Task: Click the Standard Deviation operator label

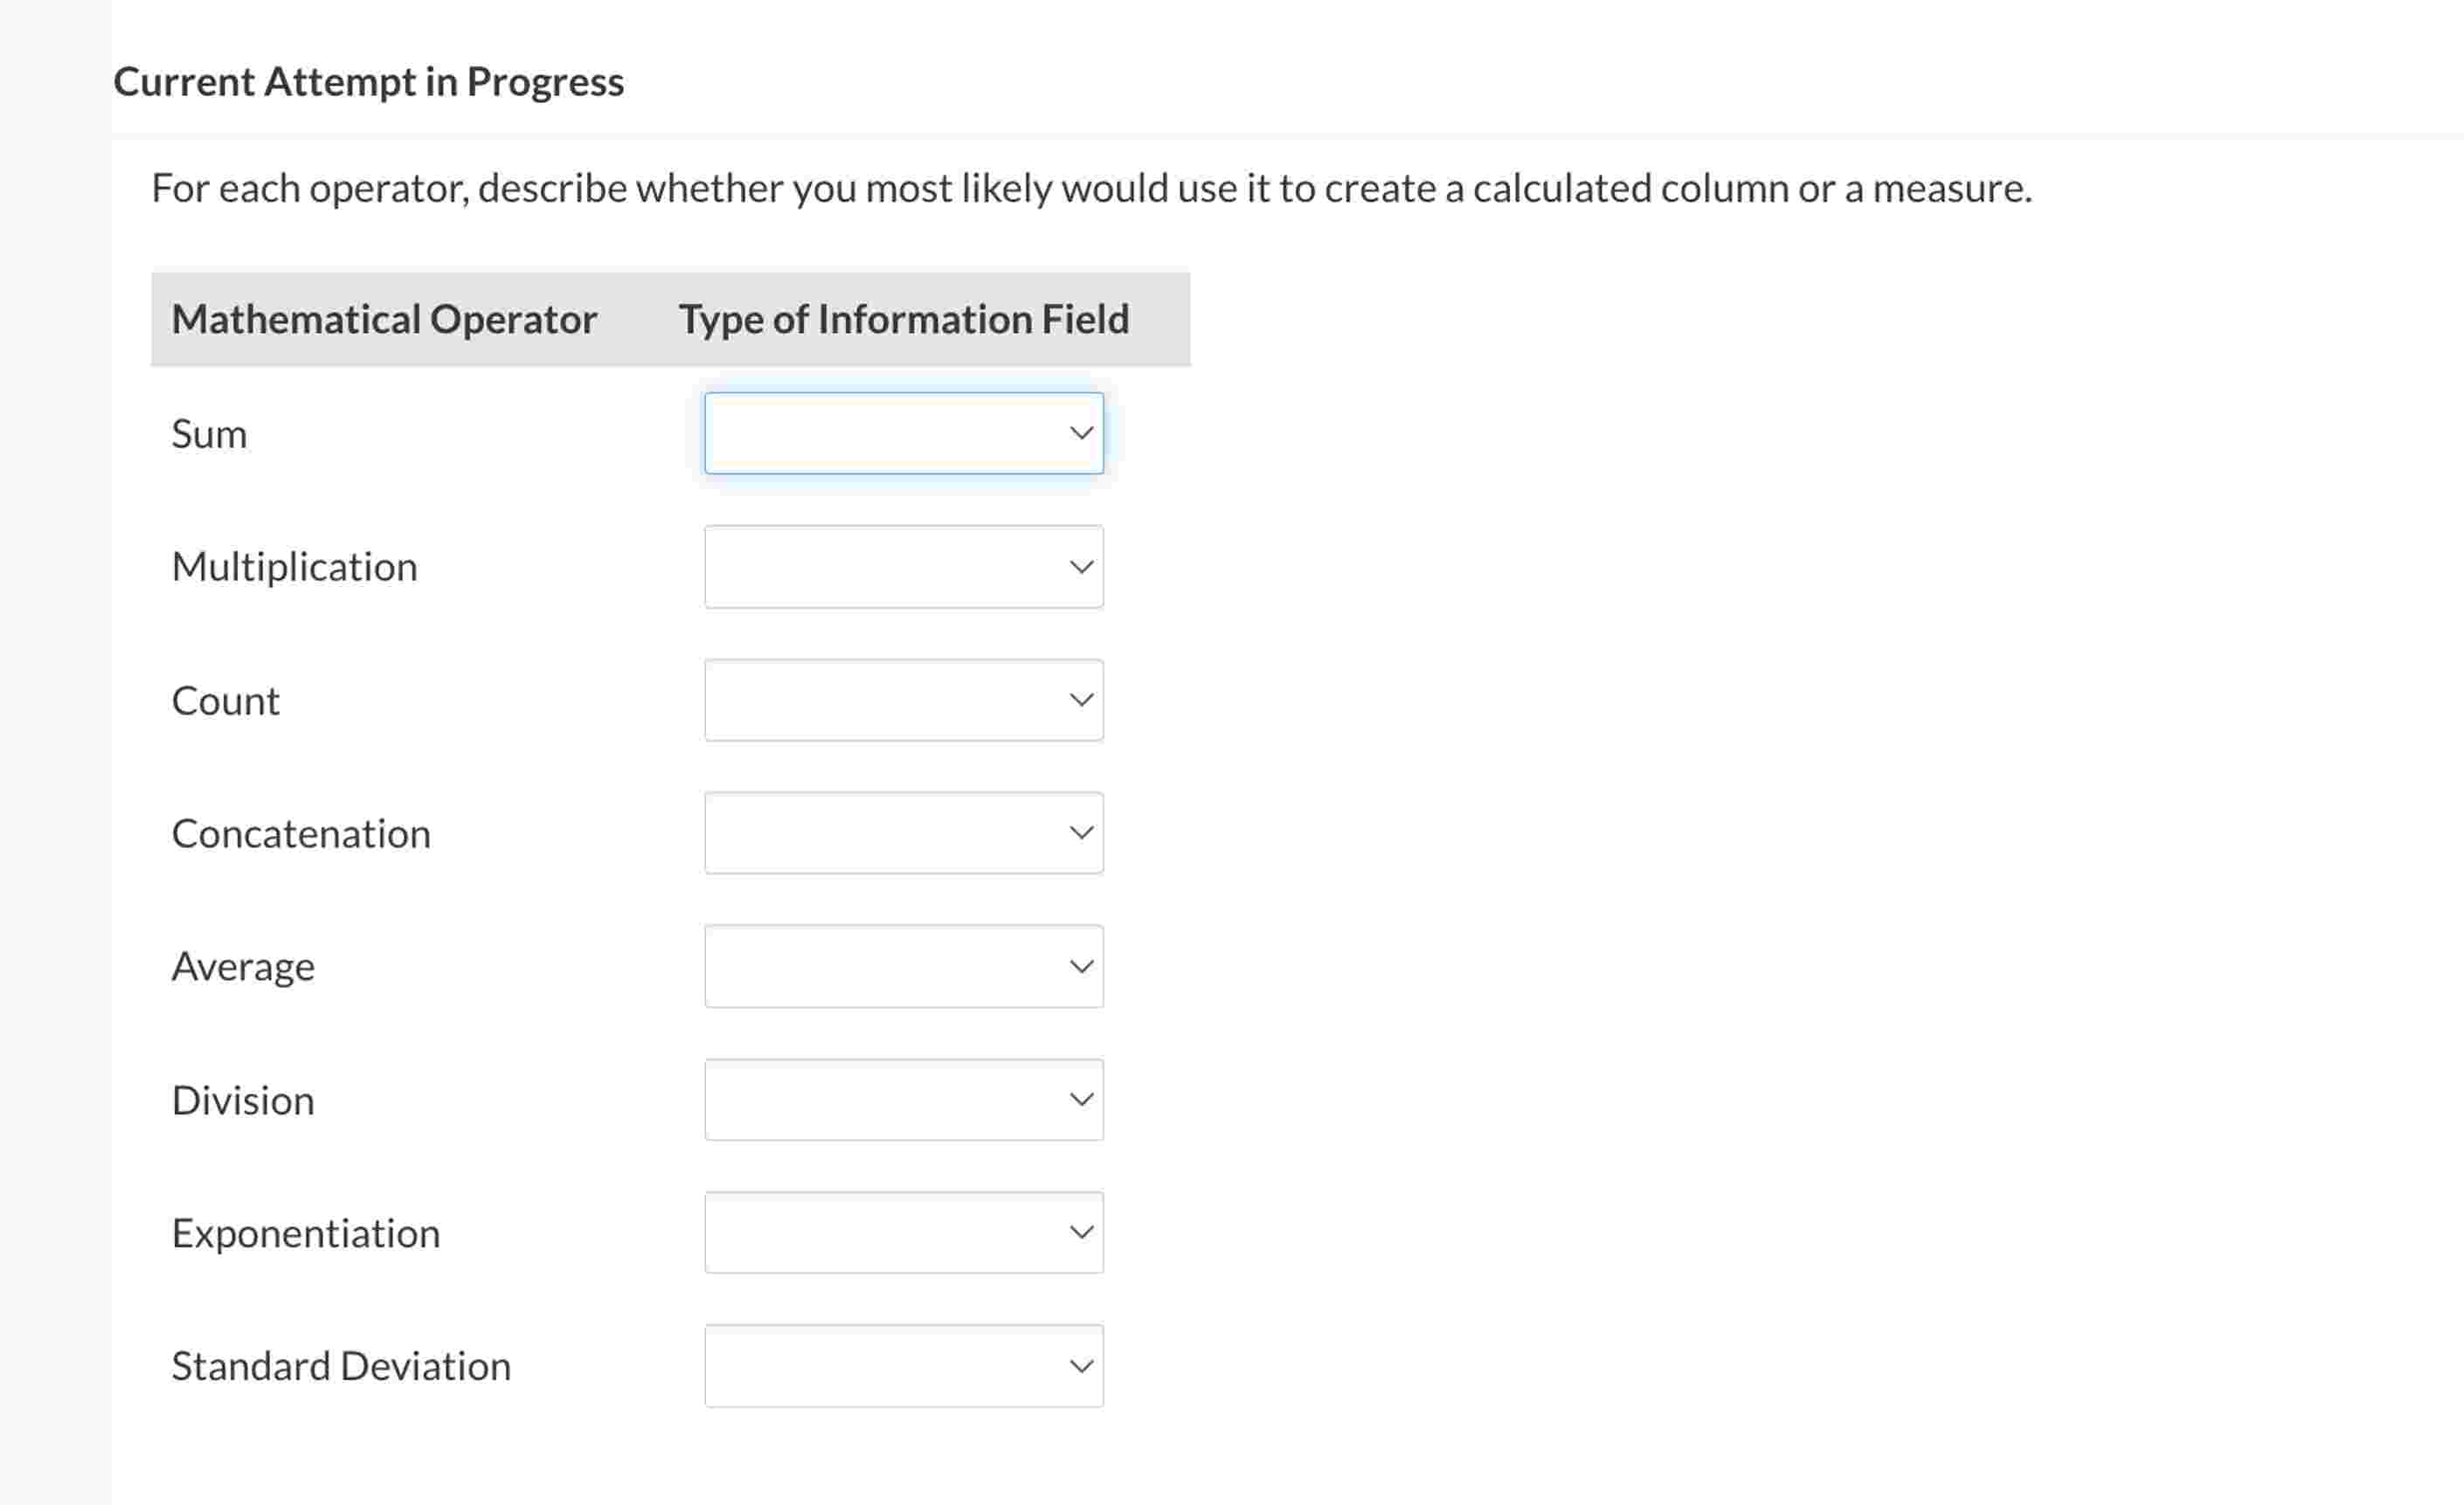Action: tap(341, 1367)
